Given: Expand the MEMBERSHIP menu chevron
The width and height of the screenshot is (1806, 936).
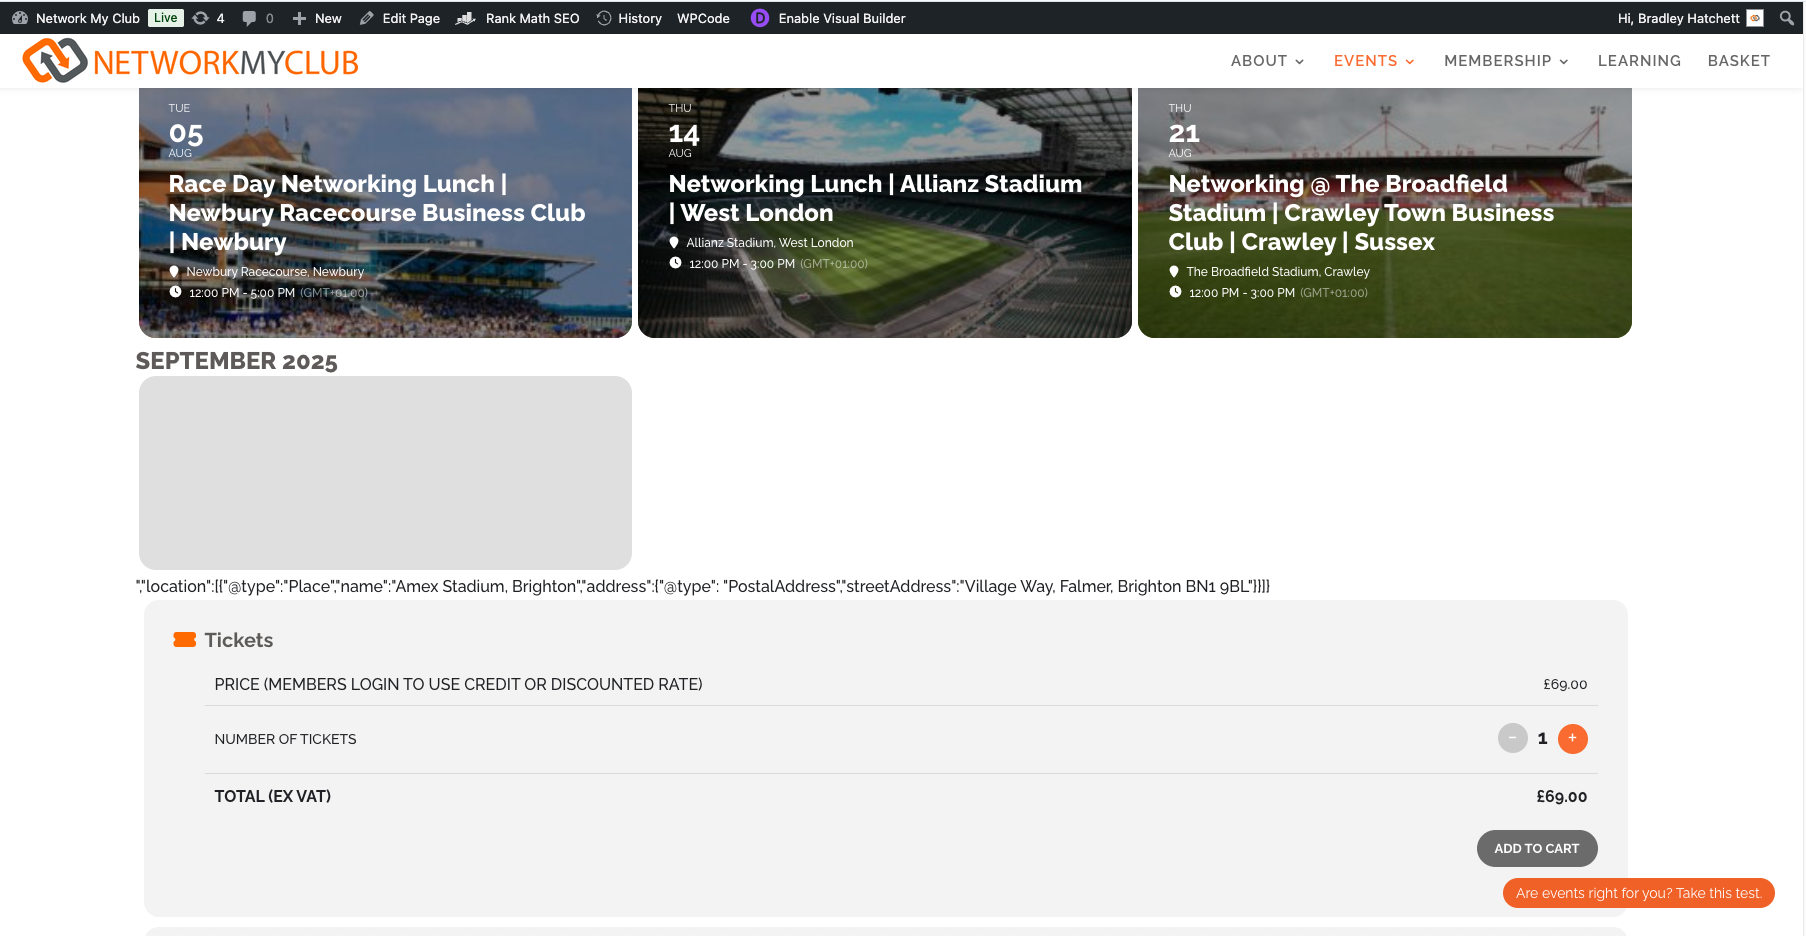Looking at the screenshot, I should (1564, 62).
